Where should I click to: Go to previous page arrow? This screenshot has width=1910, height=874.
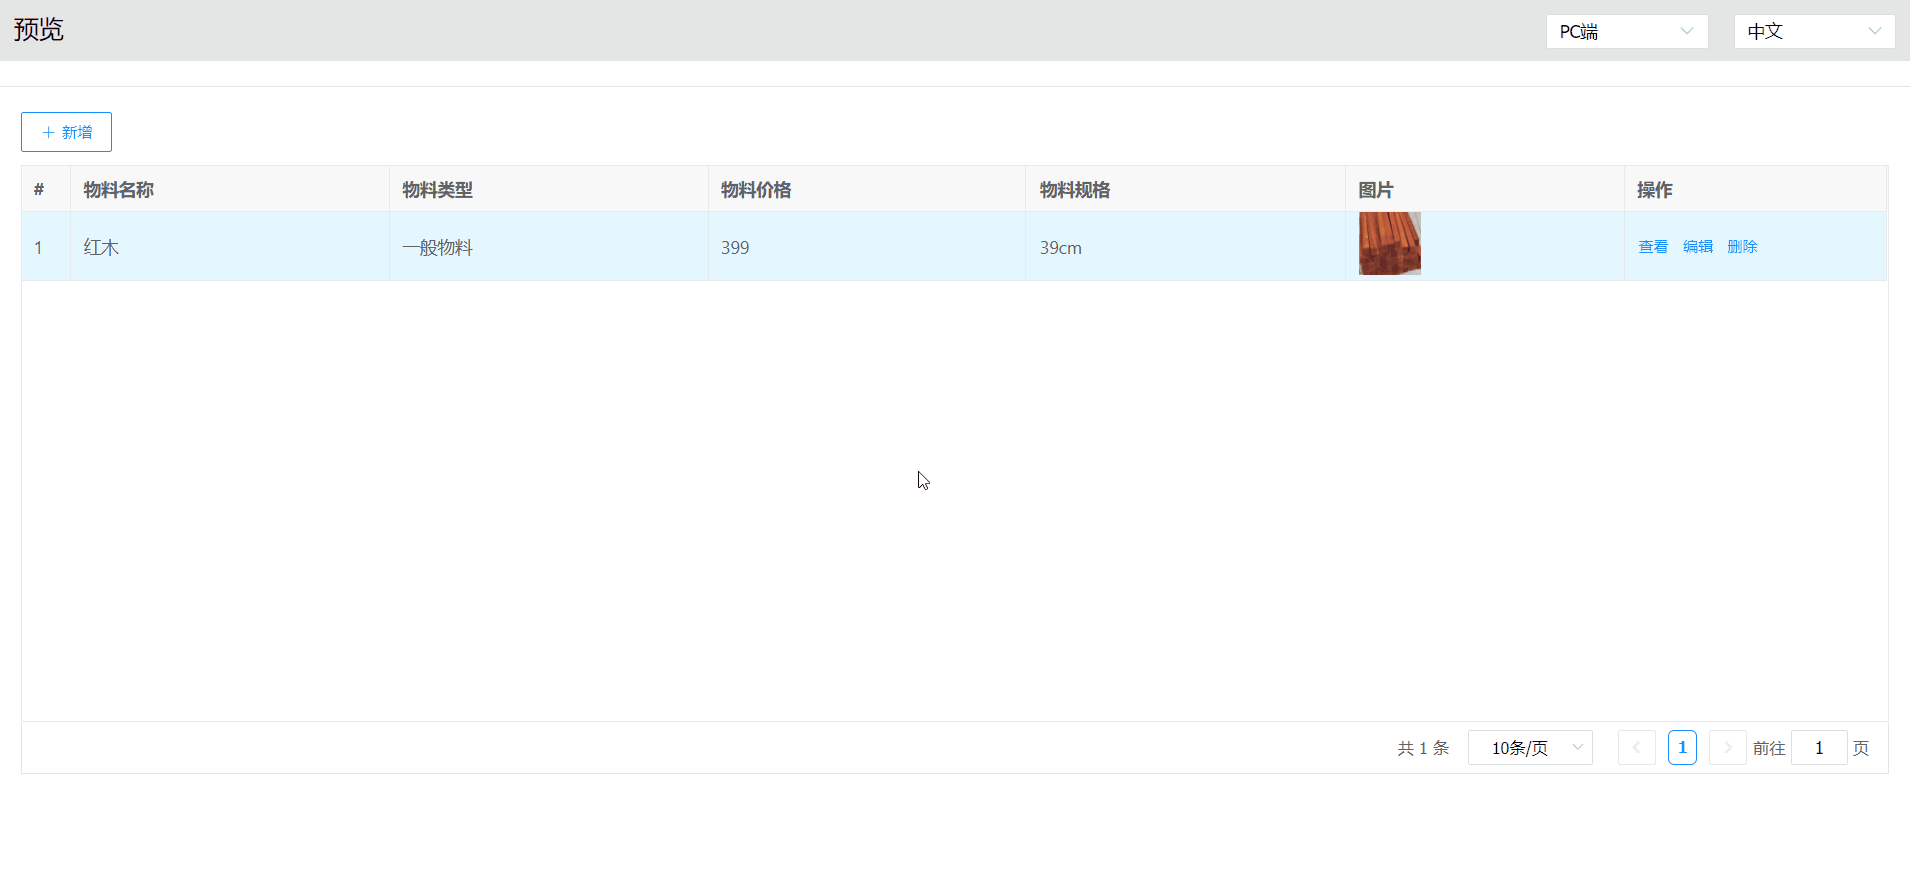click(x=1636, y=748)
